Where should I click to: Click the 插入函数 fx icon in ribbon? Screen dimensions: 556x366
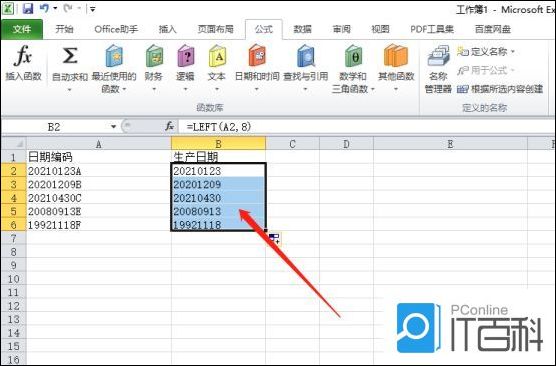coord(23,56)
